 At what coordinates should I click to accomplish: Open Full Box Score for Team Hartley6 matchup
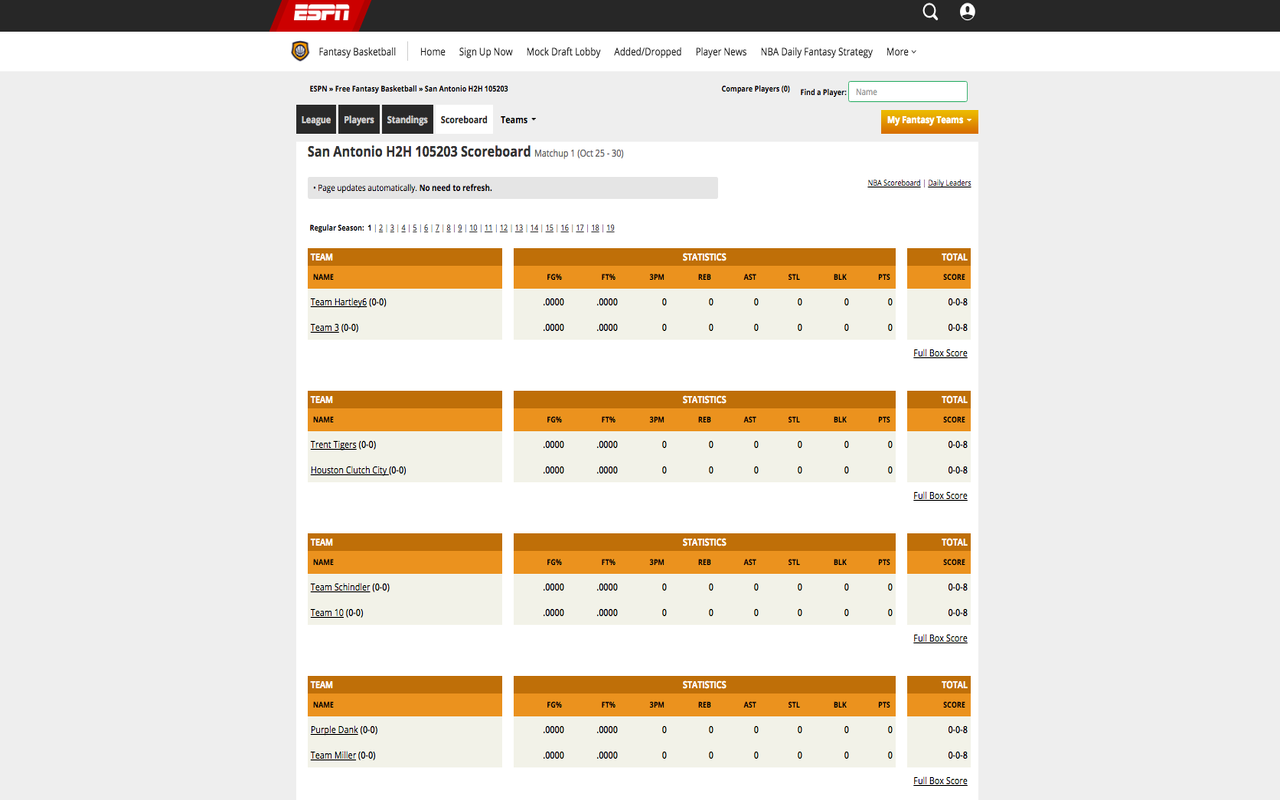[x=940, y=353]
